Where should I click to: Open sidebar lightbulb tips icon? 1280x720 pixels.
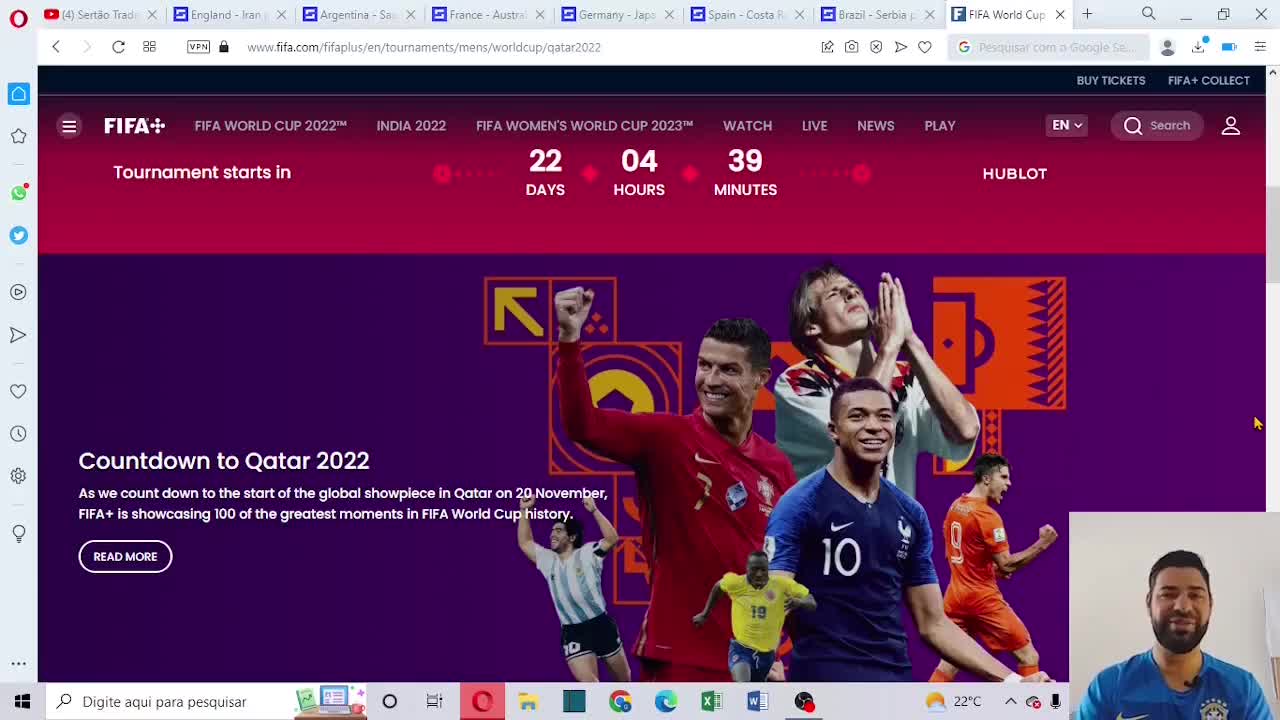[18, 534]
